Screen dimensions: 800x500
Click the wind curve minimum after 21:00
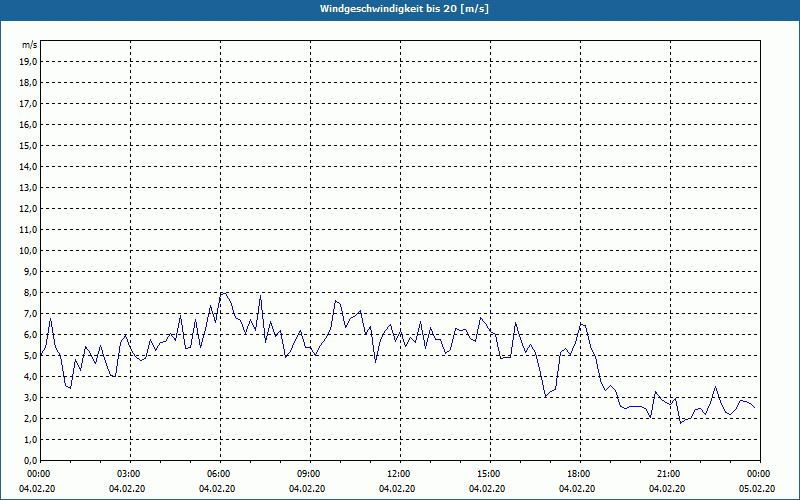[x=681, y=423]
